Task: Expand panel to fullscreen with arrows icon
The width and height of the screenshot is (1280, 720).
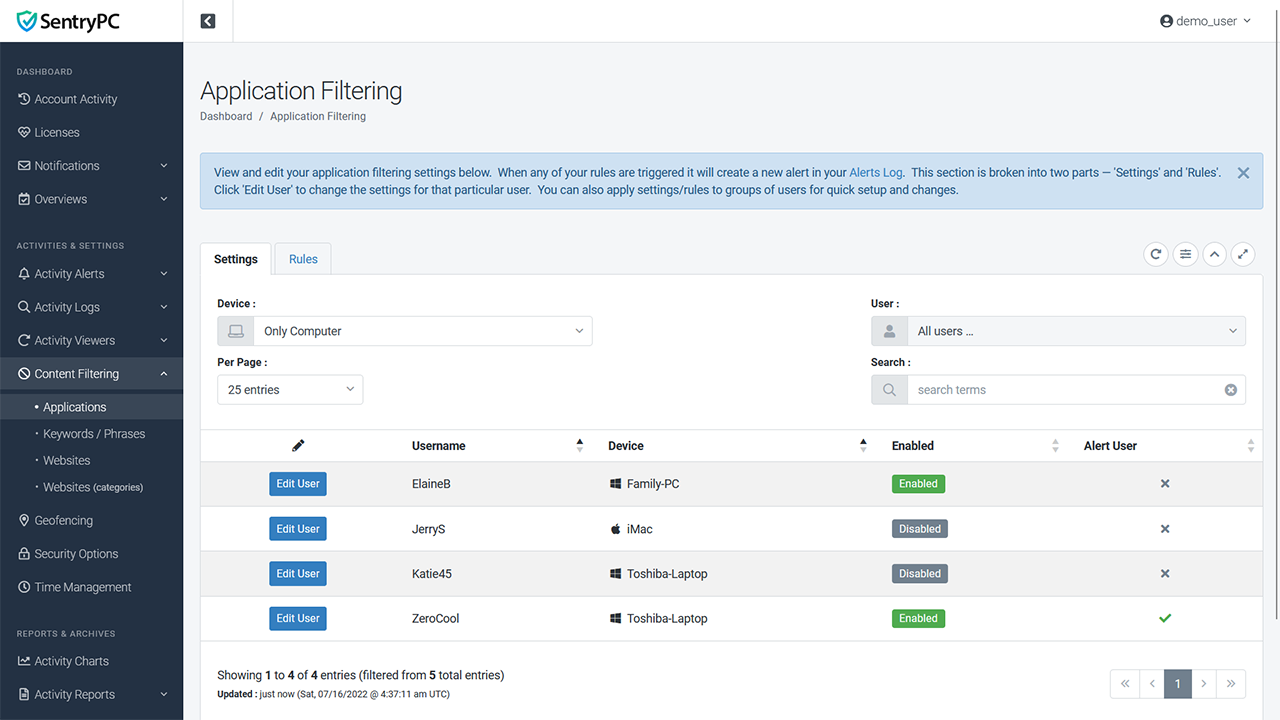Action: [1242, 254]
